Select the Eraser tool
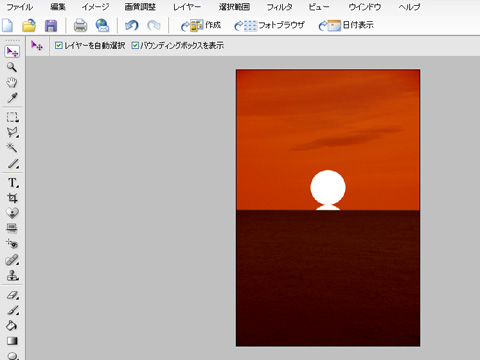 pyautogui.click(x=12, y=295)
